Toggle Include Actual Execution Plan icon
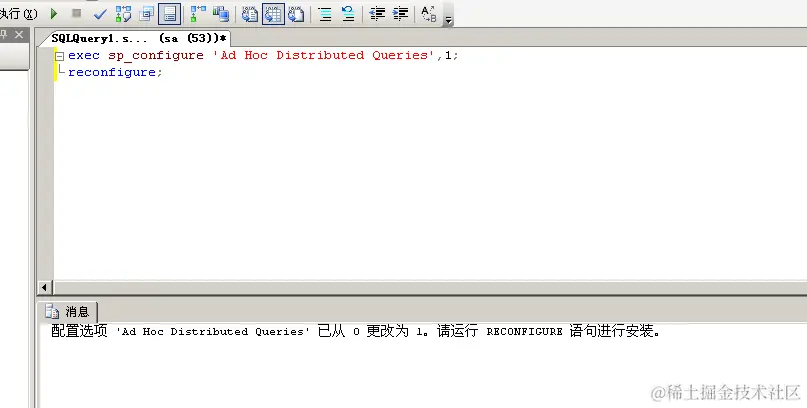 198,14
